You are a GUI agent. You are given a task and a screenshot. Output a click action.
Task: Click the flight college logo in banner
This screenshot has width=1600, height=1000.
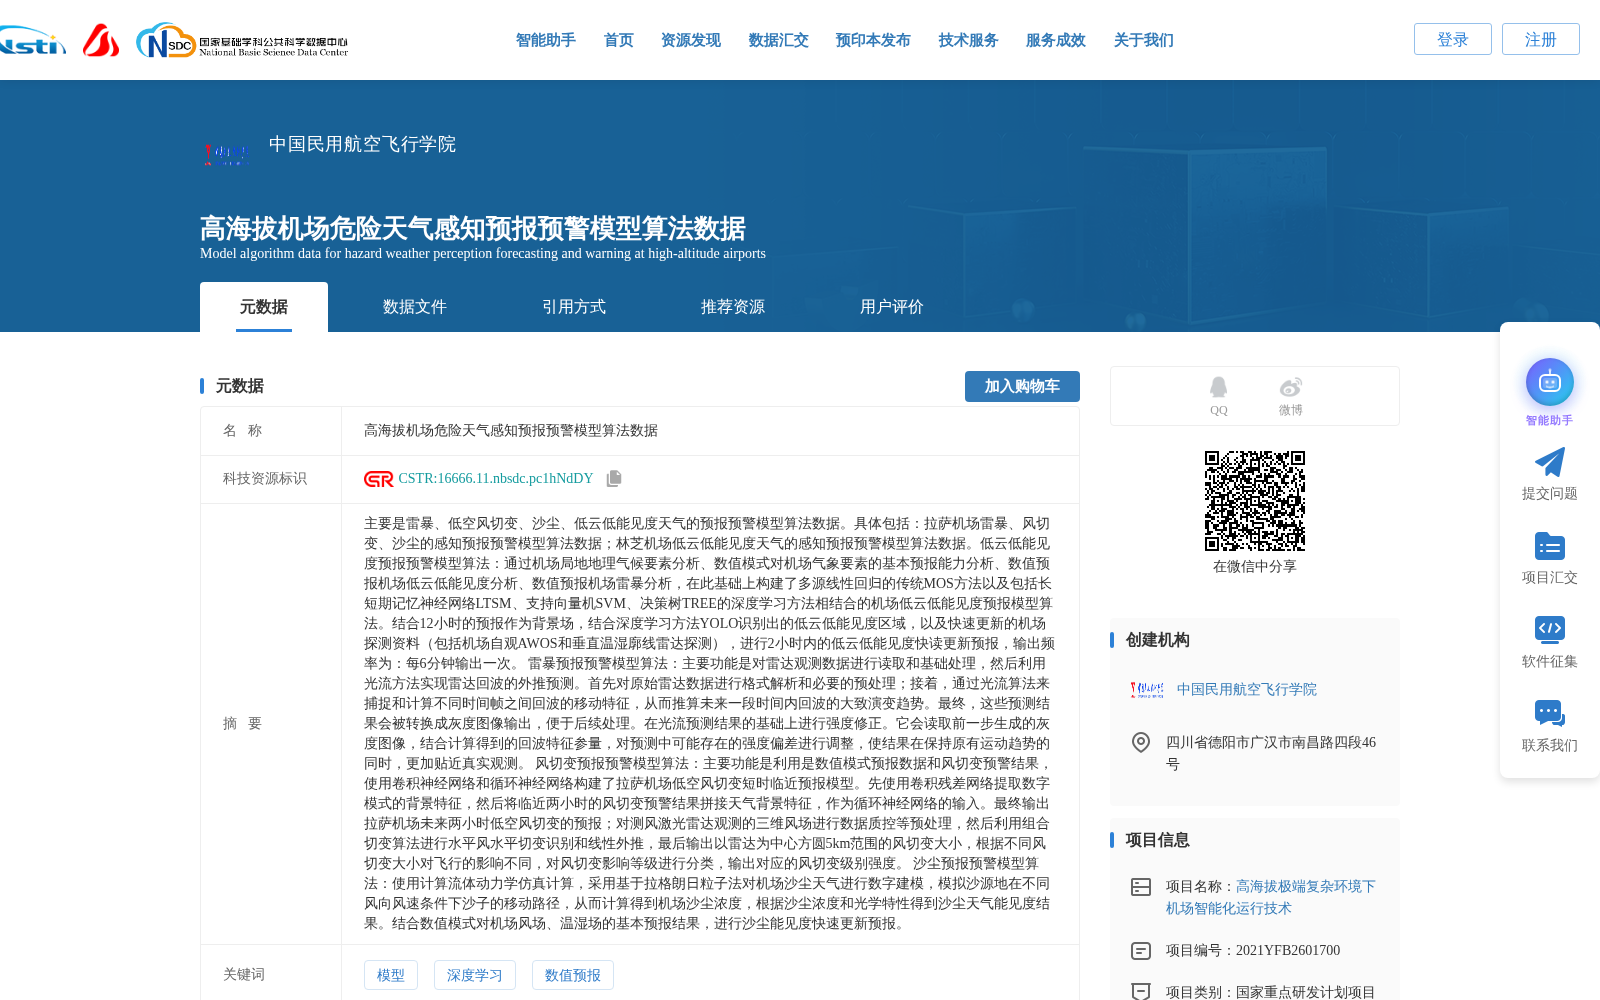point(225,154)
